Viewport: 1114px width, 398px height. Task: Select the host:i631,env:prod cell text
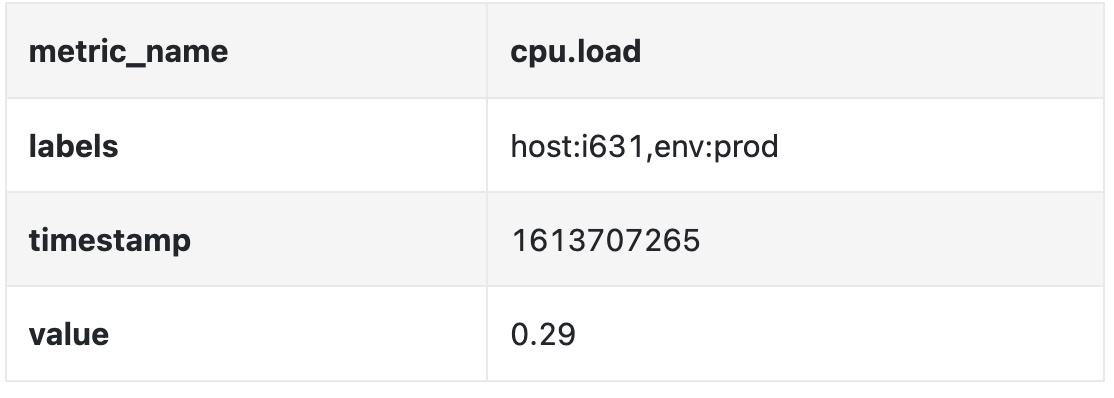point(644,146)
